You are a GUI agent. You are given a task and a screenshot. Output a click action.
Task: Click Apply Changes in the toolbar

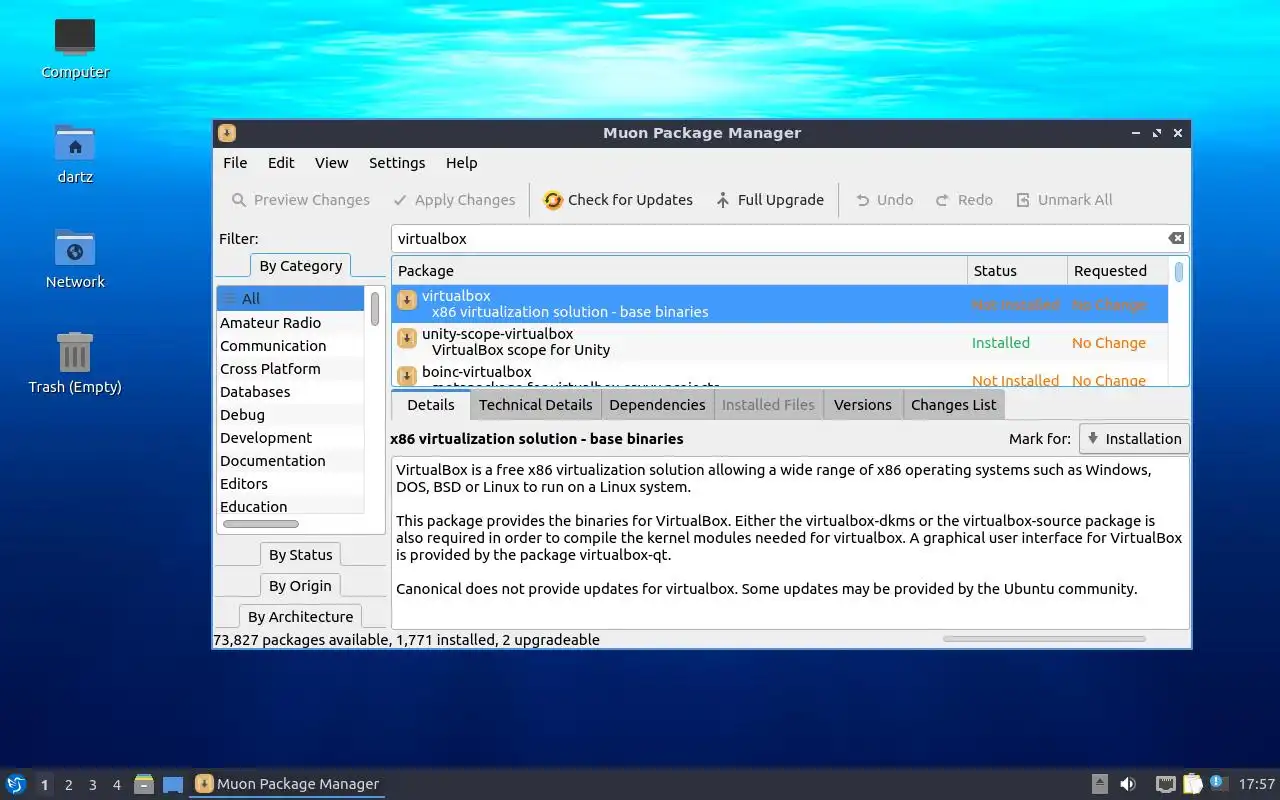coord(454,200)
